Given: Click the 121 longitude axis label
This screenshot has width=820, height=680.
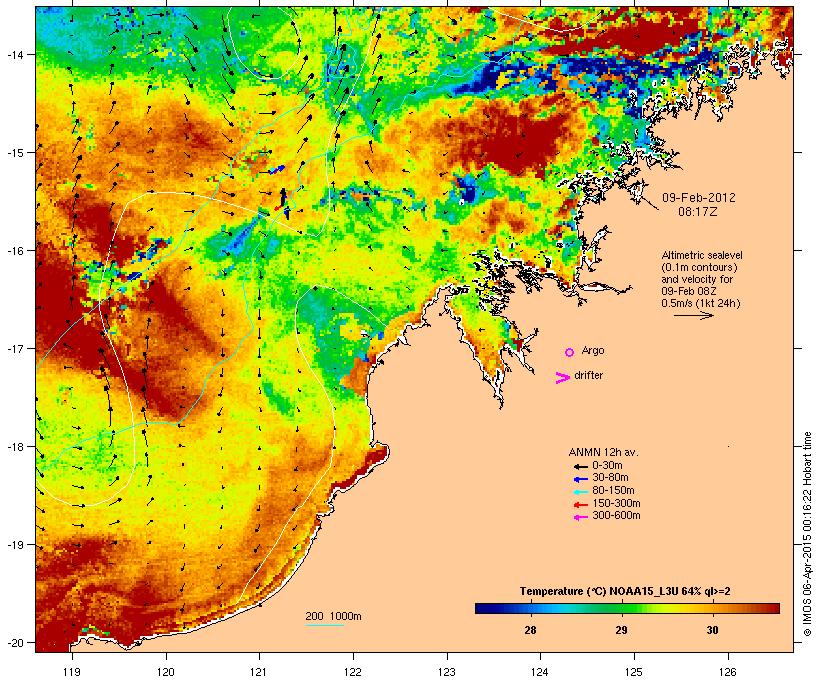Looking at the screenshot, I should [x=259, y=672].
